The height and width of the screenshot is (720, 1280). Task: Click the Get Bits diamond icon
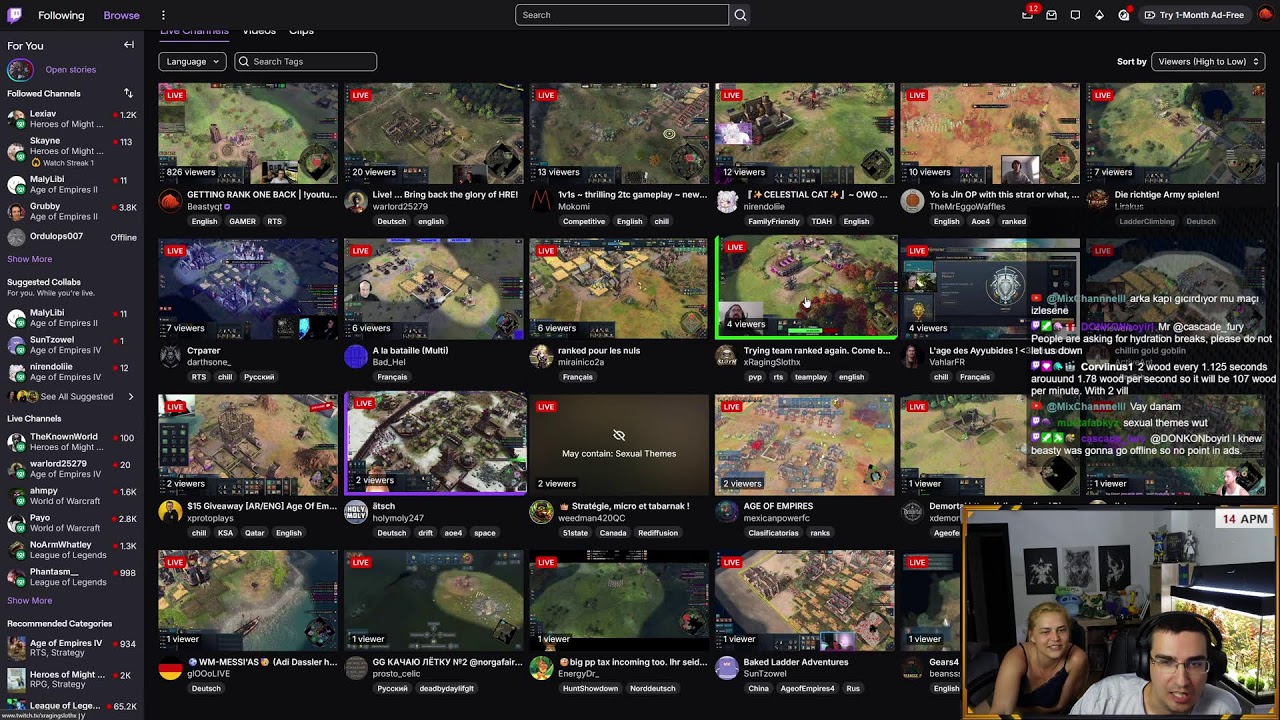click(x=1099, y=15)
